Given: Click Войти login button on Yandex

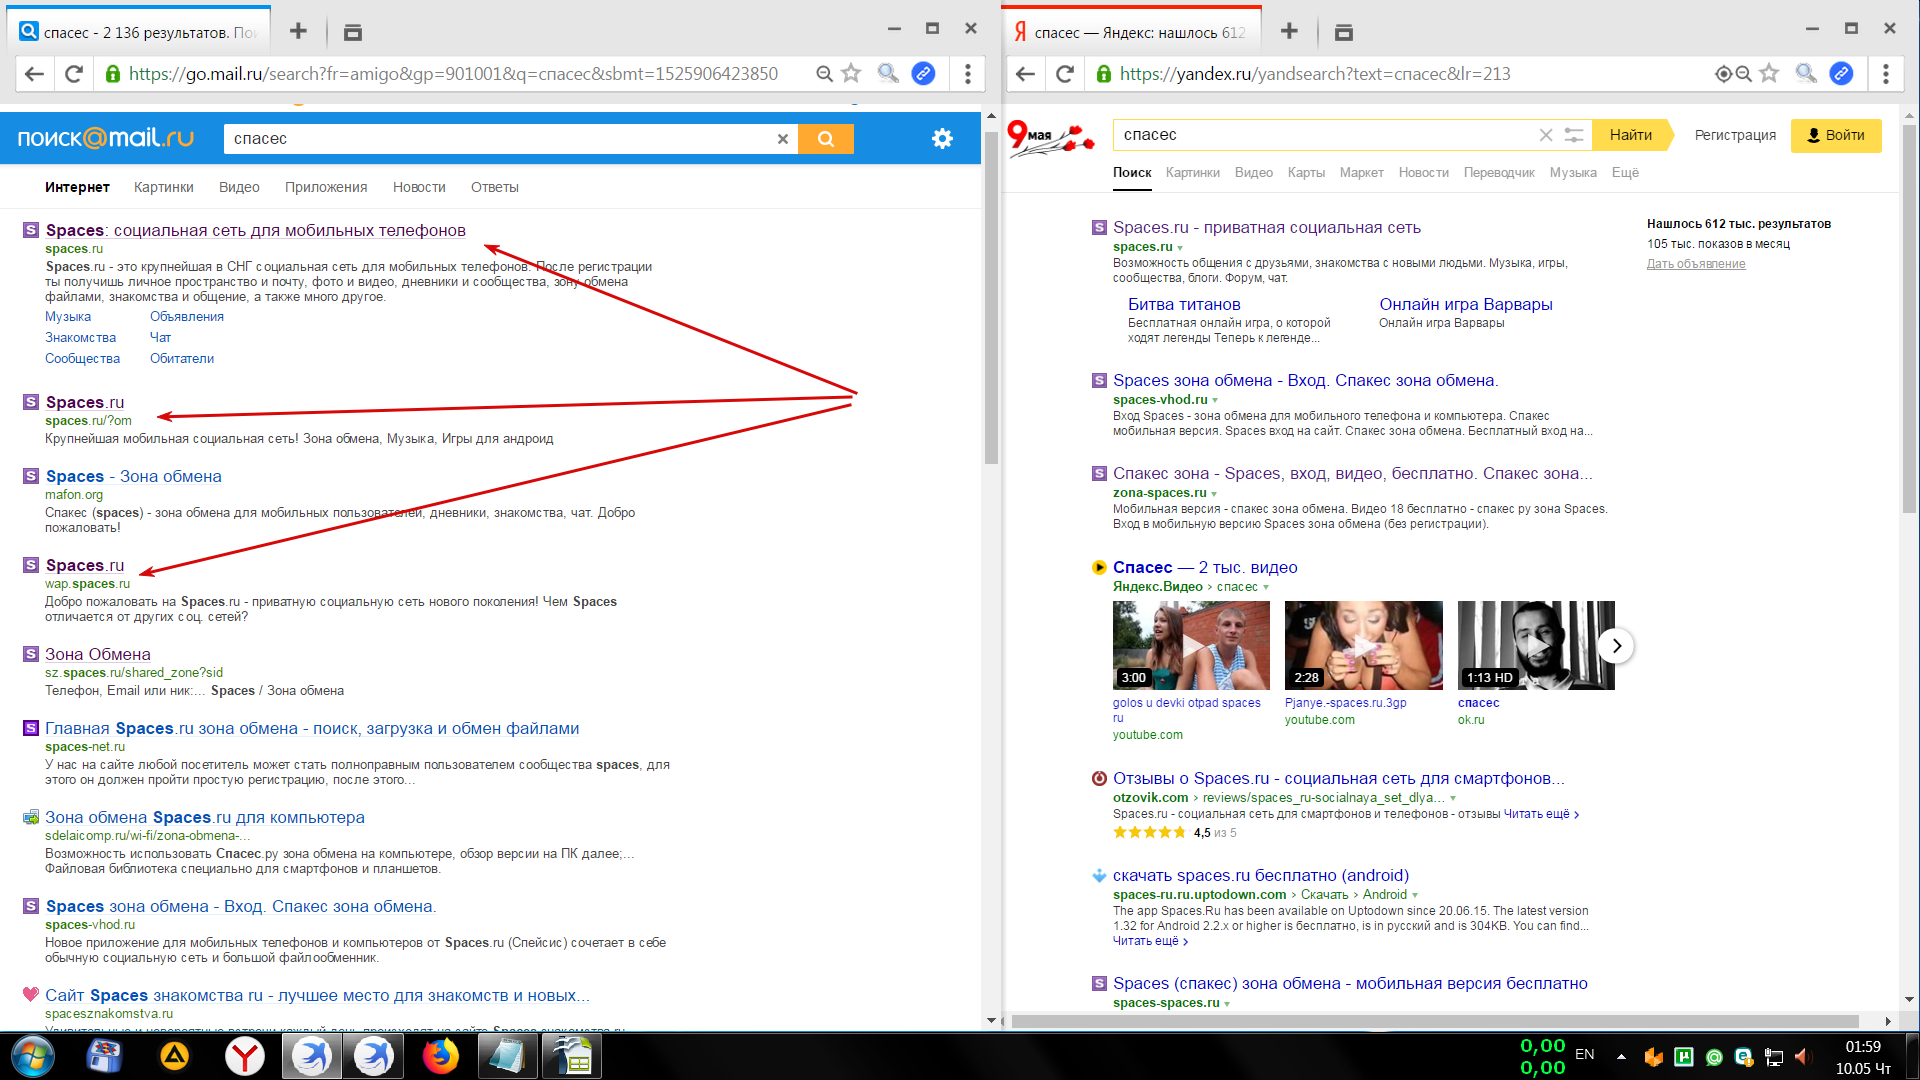Looking at the screenshot, I should tap(1836, 135).
